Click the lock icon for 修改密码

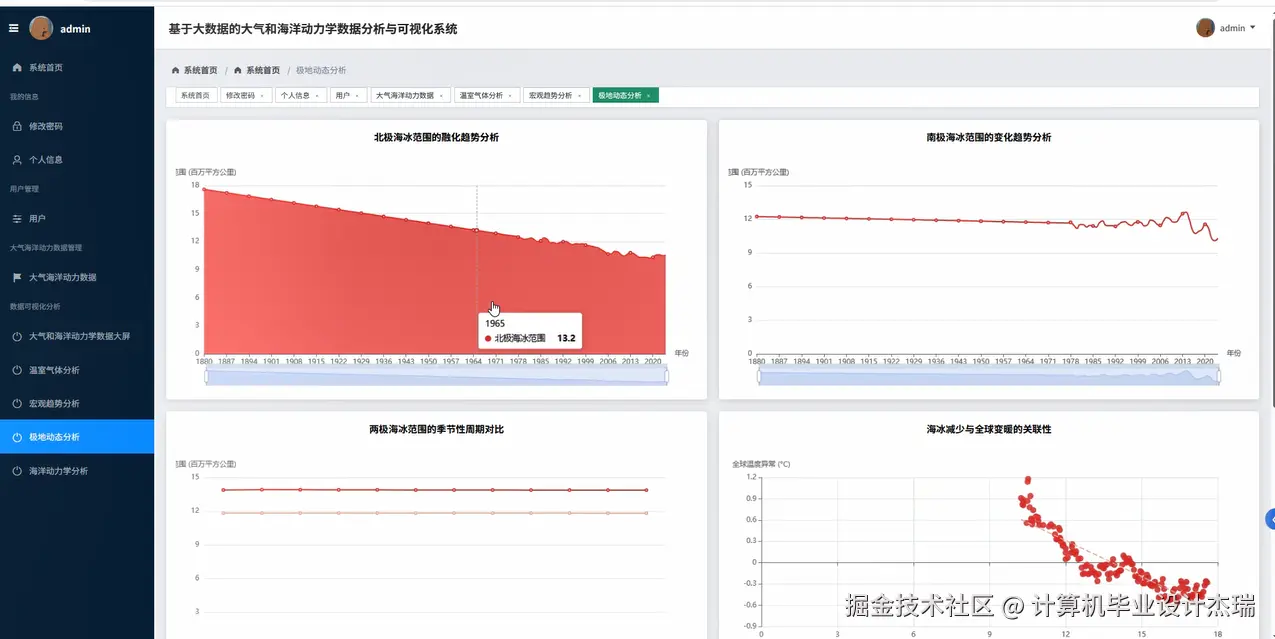(17, 126)
